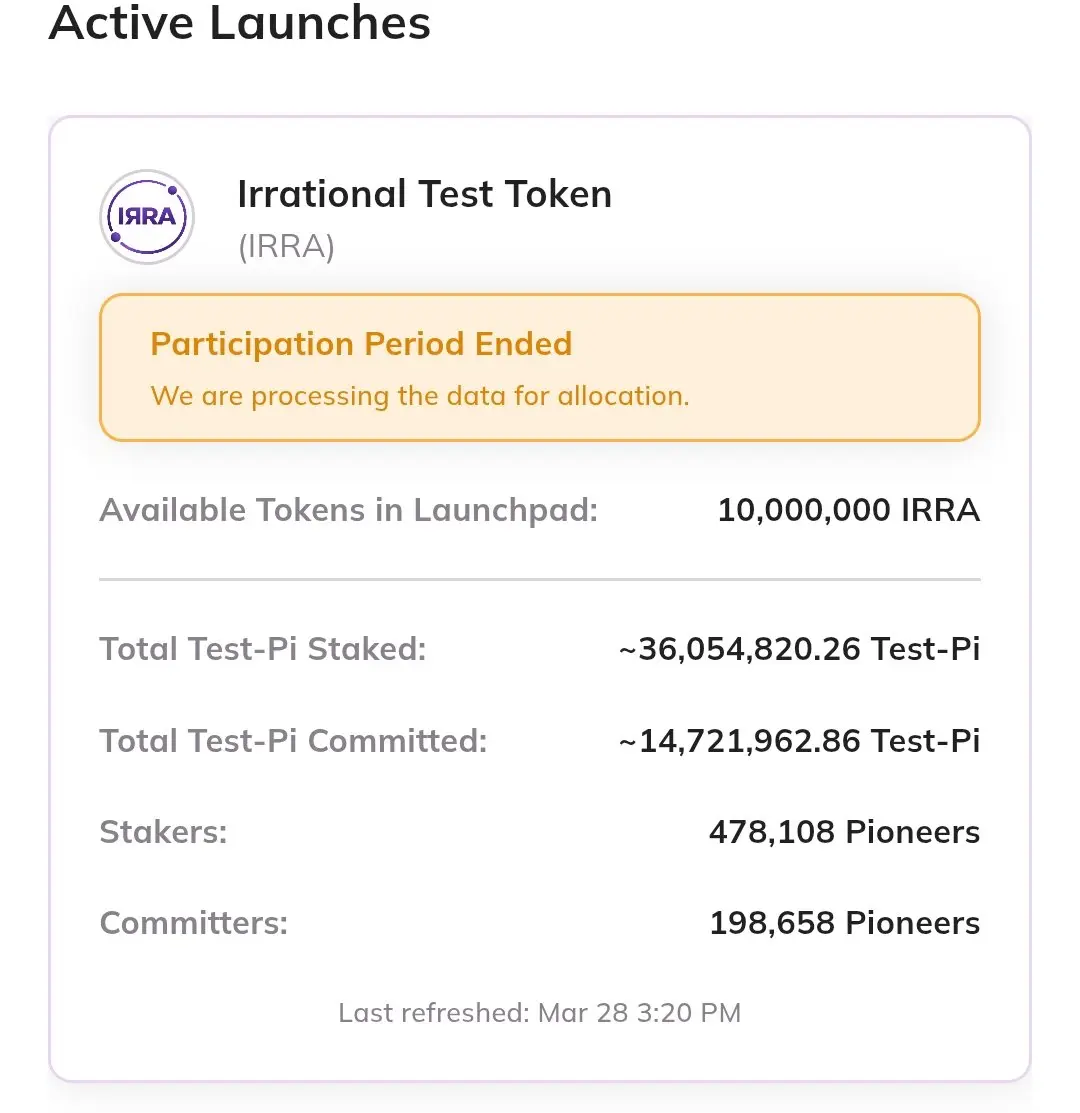Tap the processing data for allocation message
Screen dimensions: 1080x1113
point(420,396)
